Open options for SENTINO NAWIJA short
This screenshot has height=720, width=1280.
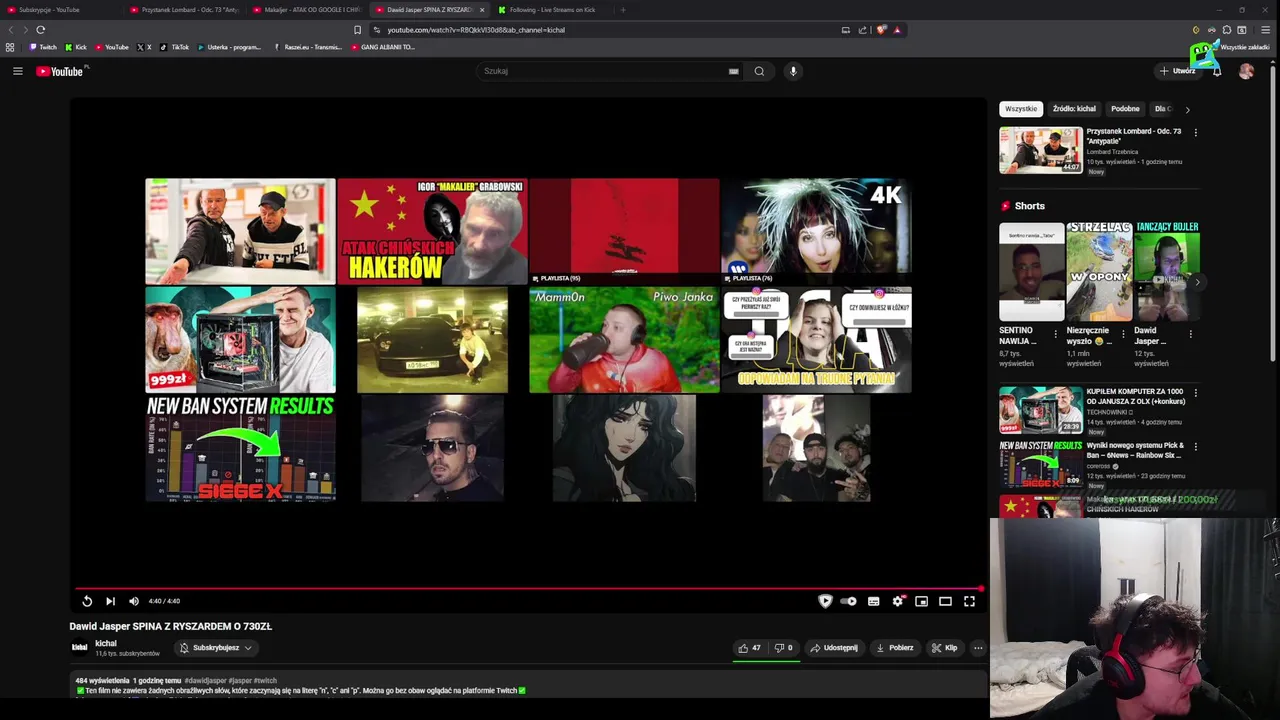1055,334
